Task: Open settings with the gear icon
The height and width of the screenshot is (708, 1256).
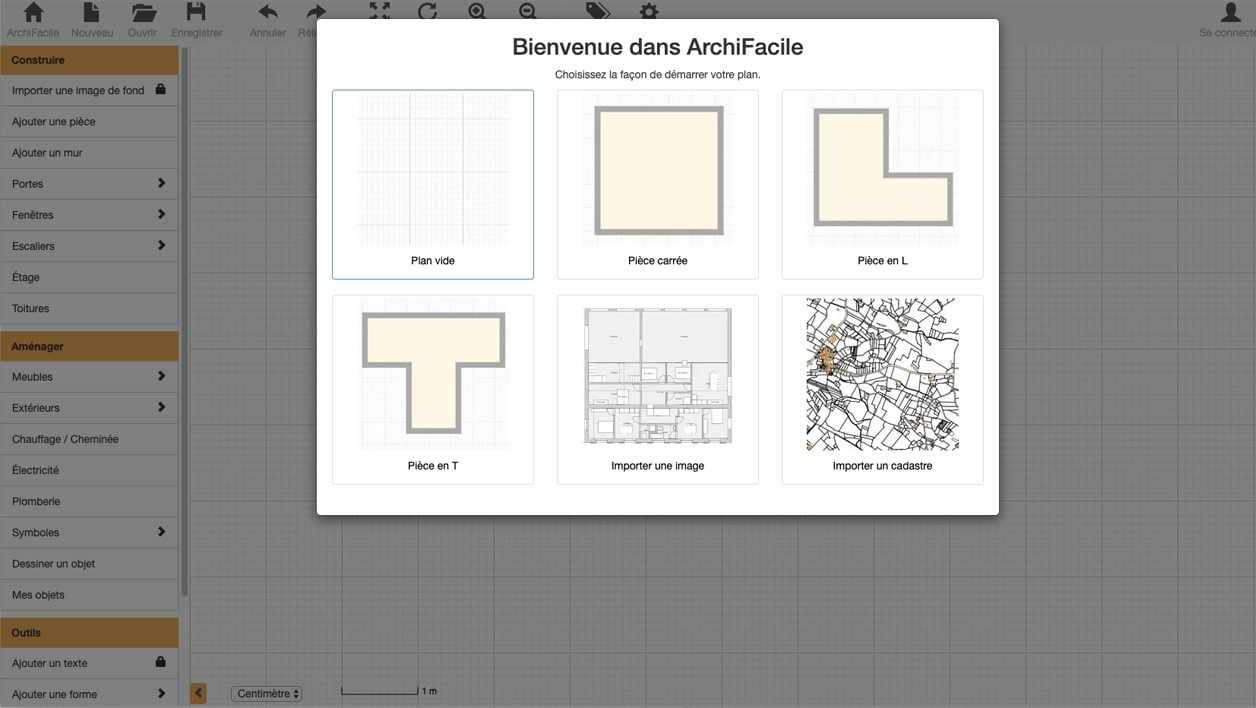Action: pyautogui.click(x=649, y=11)
